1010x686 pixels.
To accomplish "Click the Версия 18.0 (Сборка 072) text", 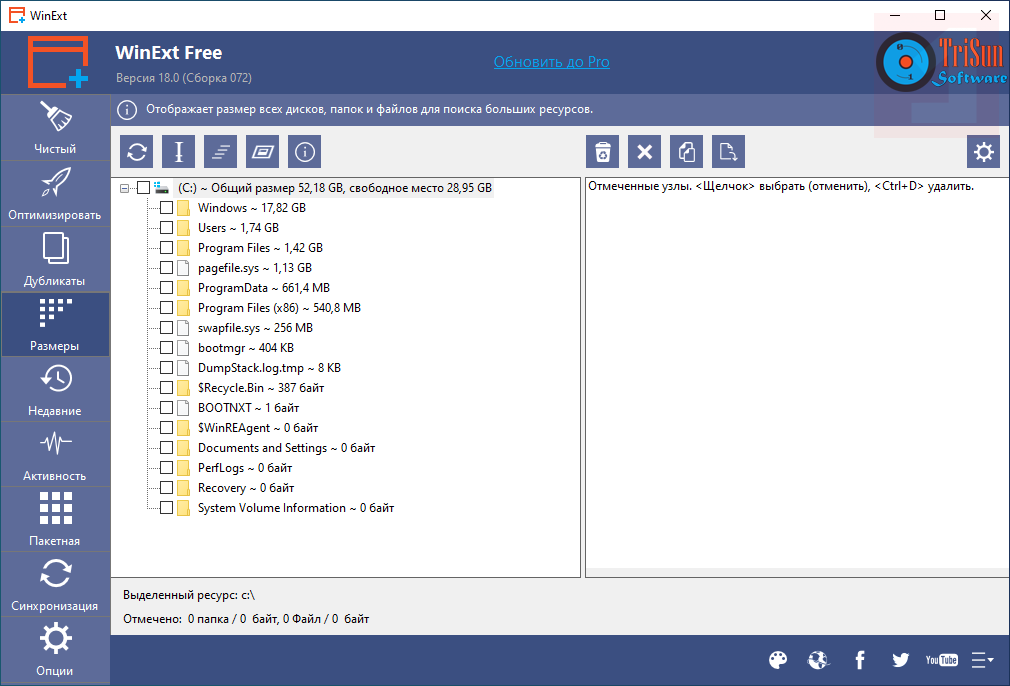I will 184,78.
